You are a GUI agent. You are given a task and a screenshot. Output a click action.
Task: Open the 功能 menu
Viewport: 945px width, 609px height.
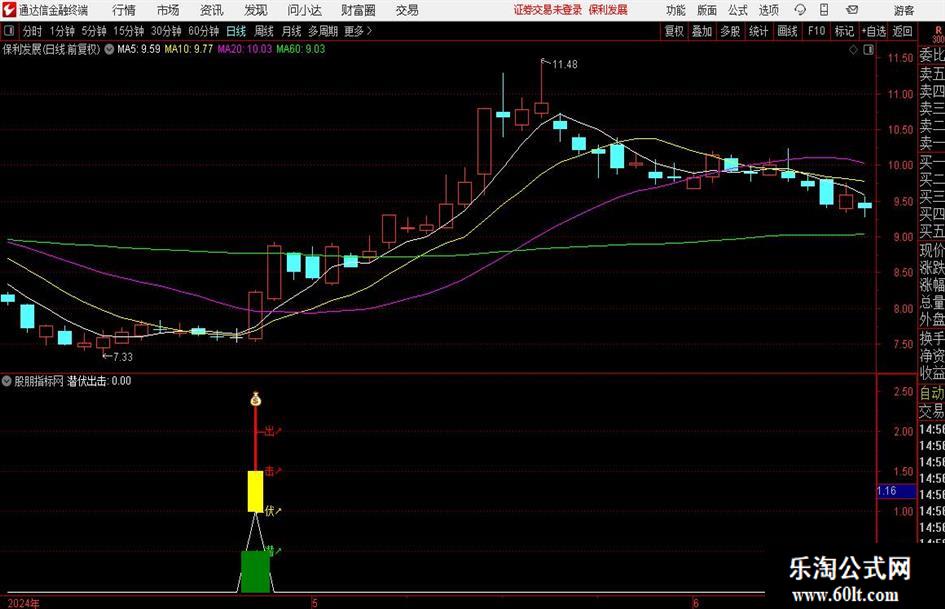tap(676, 10)
